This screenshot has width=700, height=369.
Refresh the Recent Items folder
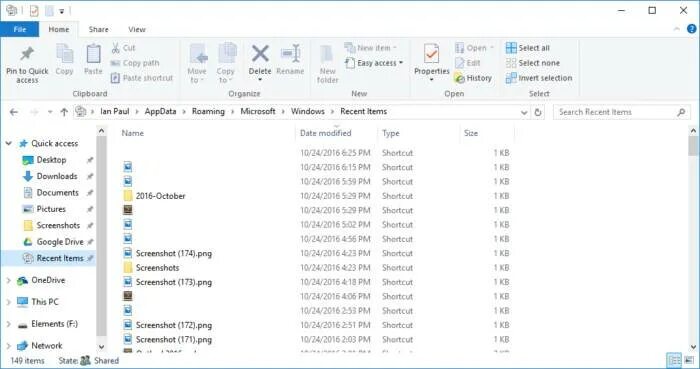538,112
